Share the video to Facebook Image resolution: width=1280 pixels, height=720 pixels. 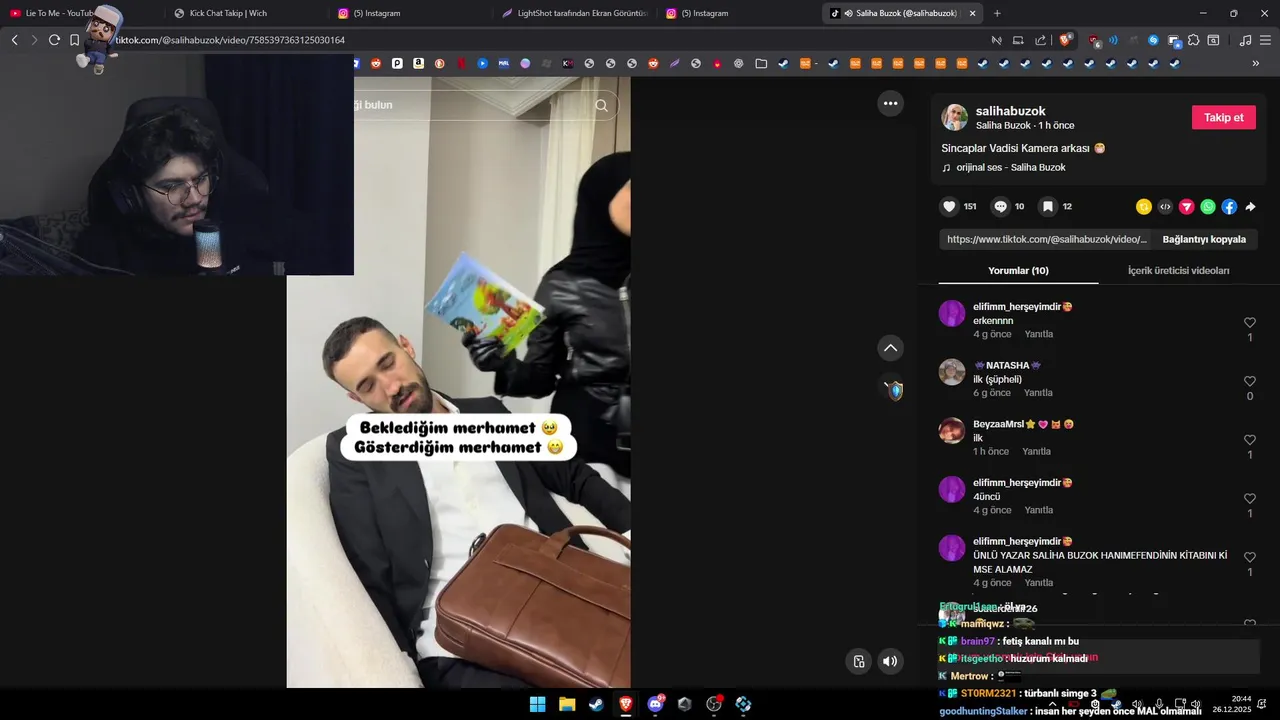[1229, 207]
